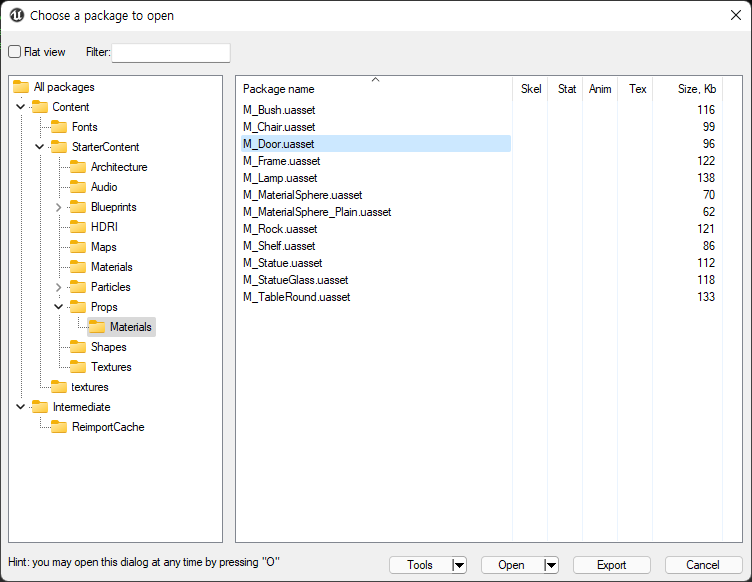Collapse the Content tree node
Screen dimensions: 752x582
pyautogui.click(x=21, y=107)
